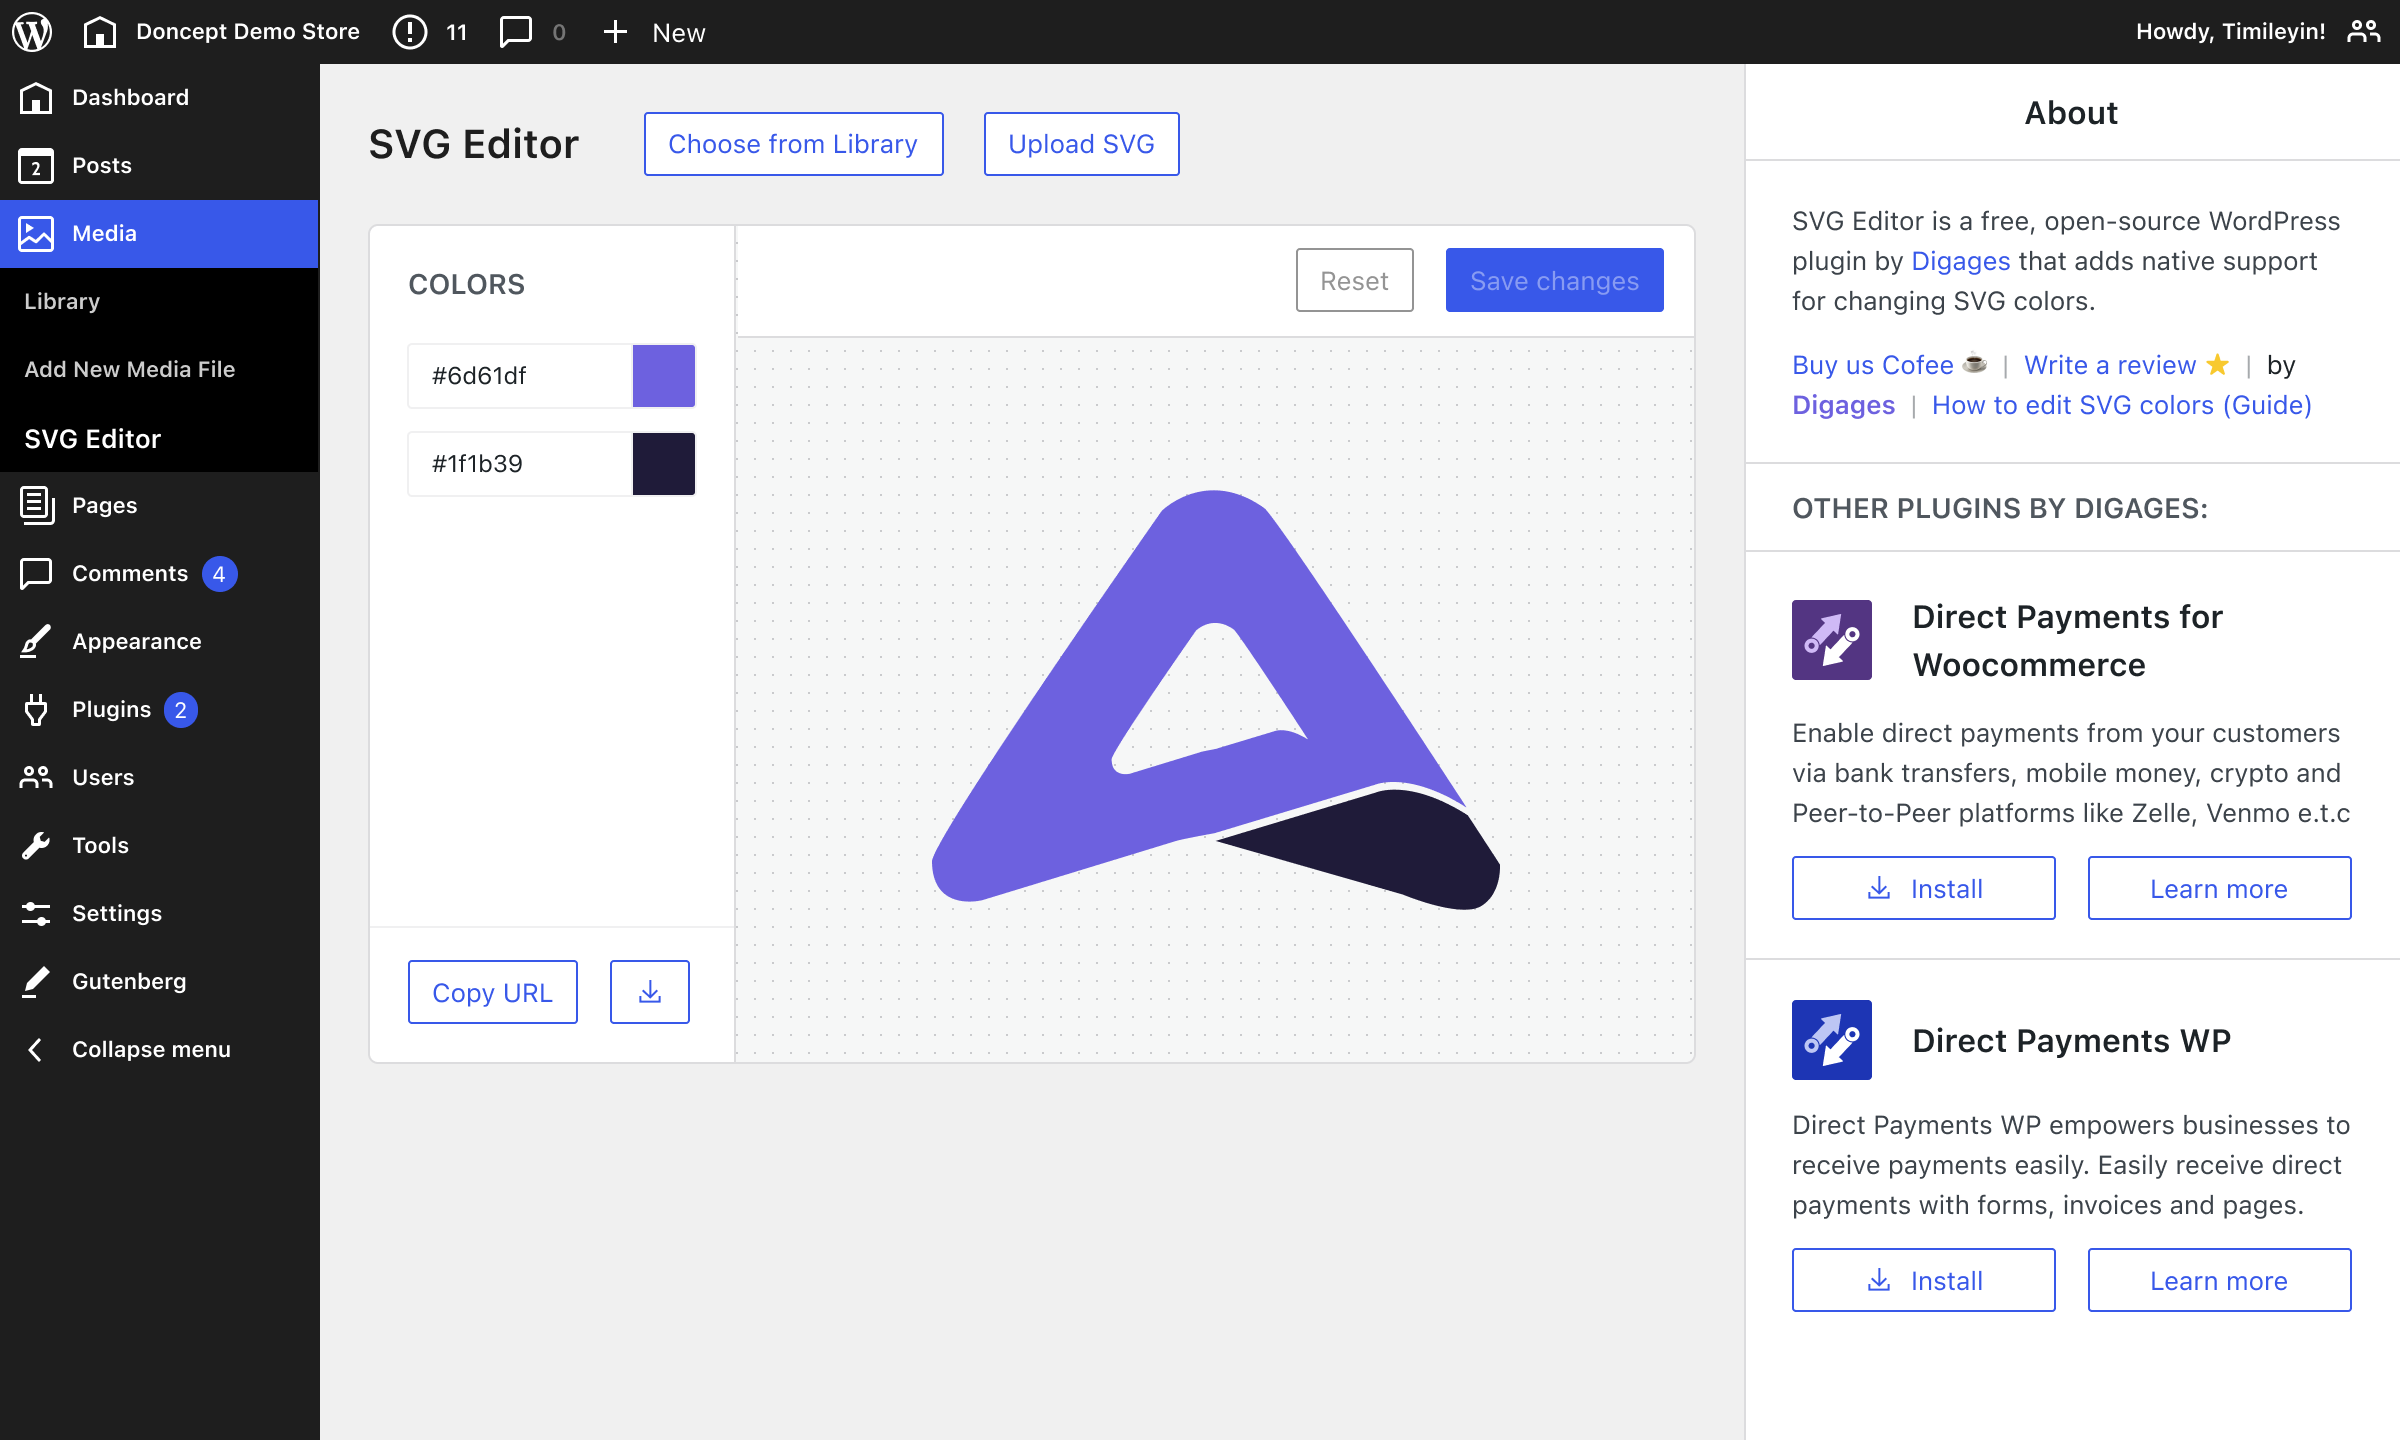This screenshot has width=2400, height=1440.
Task: Open How to edit SVG colors (Guide)
Action: coord(2122,405)
